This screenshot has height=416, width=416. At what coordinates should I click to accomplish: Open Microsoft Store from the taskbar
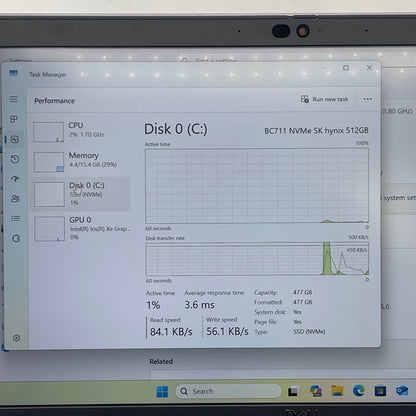click(x=380, y=391)
